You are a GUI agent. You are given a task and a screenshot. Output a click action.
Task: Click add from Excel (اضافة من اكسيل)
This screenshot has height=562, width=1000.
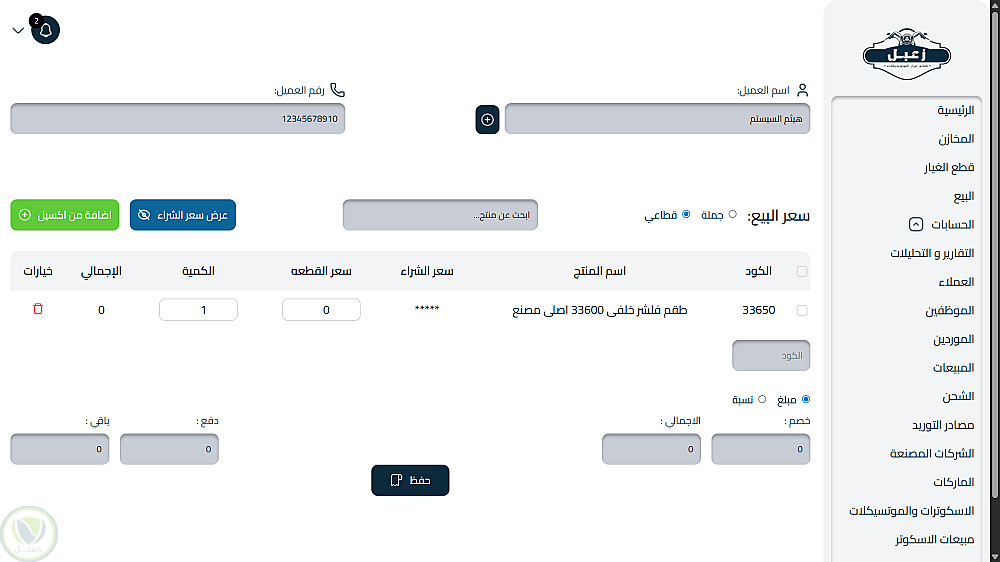[x=64, y=215]
